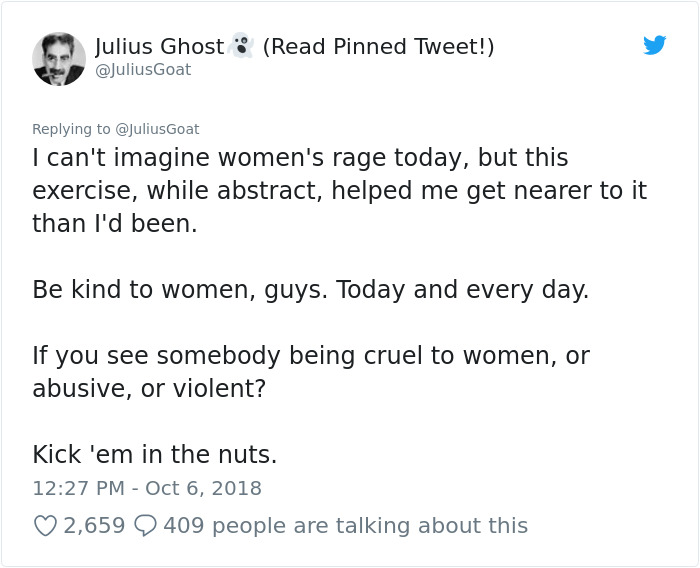Click the reply speech bubble icon
Viewport: 700px width, 568px height.
145,525
